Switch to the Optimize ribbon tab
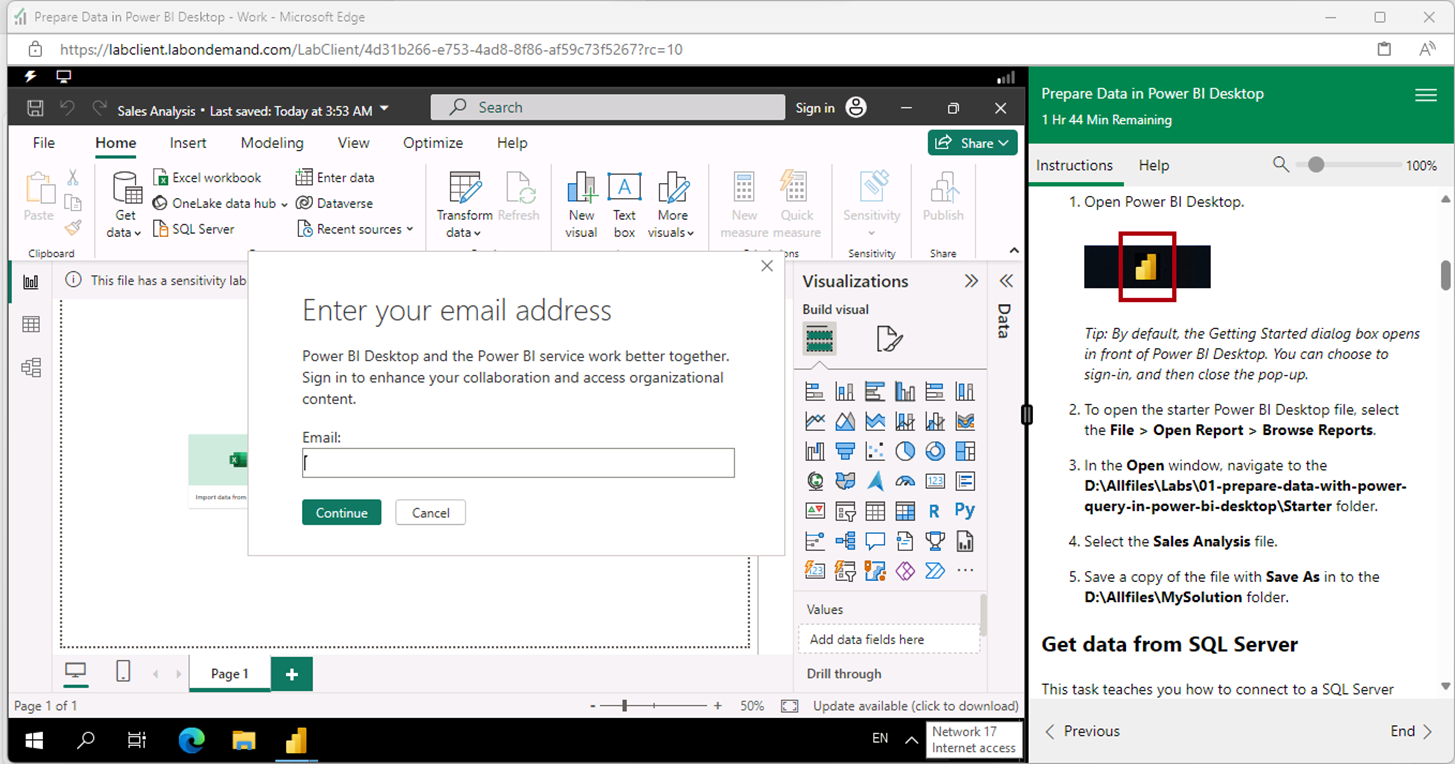Image resolution: width=1455 pixels, height=764 pixels. coord(433,143)
